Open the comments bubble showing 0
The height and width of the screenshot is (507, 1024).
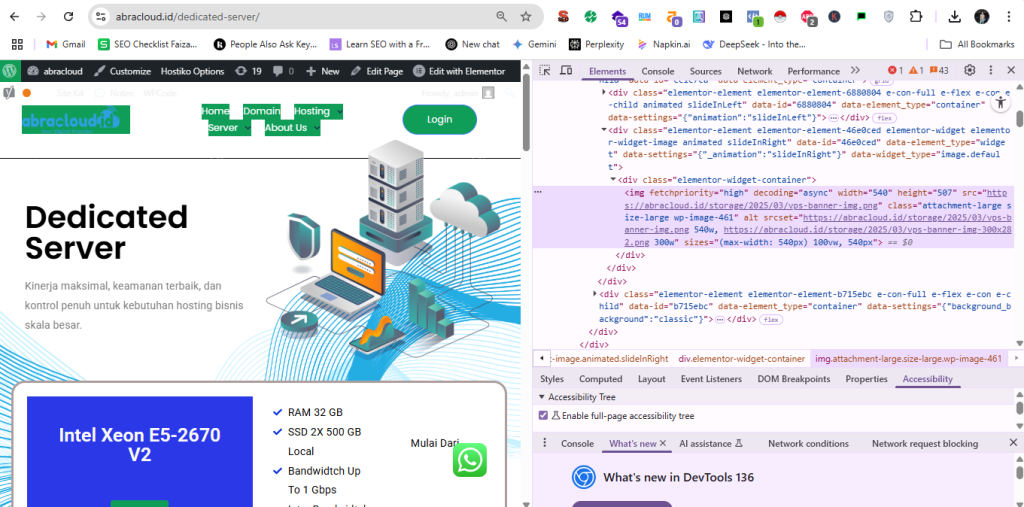point(283,71)
